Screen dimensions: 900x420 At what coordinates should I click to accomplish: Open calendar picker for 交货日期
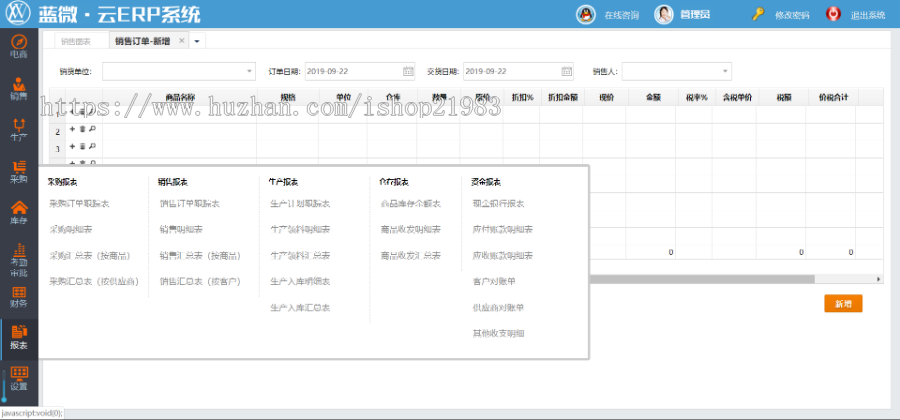point(567,72)
